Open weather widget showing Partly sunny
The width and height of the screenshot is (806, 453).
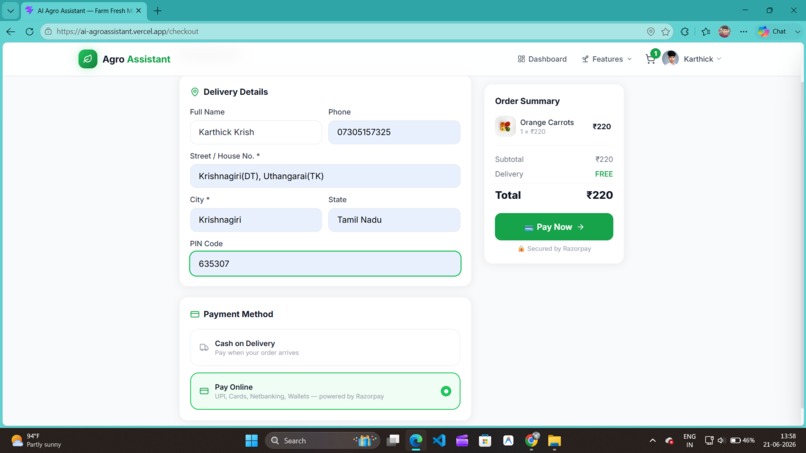tap(36, 440)
